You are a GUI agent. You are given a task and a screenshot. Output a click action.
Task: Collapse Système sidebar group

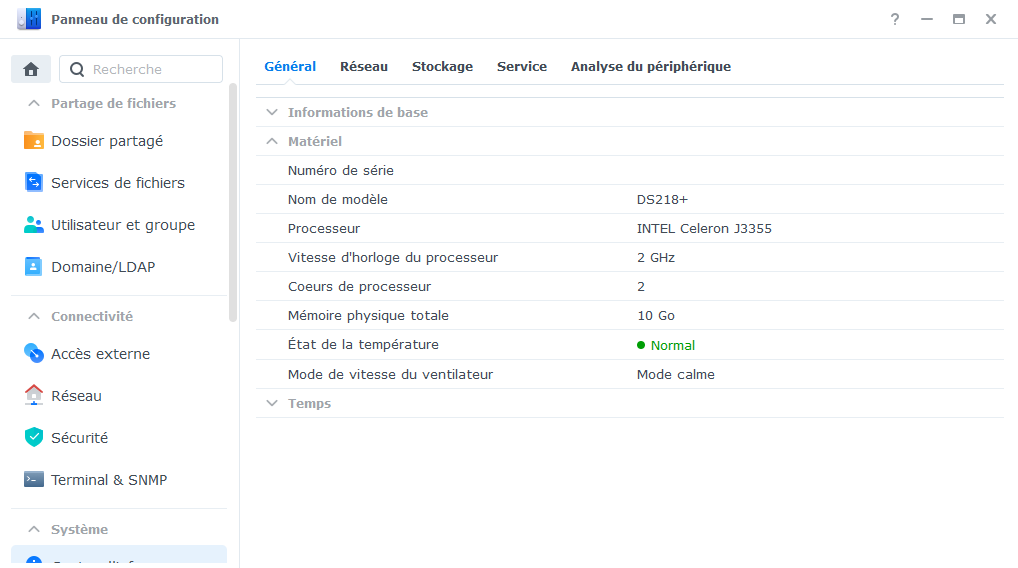point(34,530)
